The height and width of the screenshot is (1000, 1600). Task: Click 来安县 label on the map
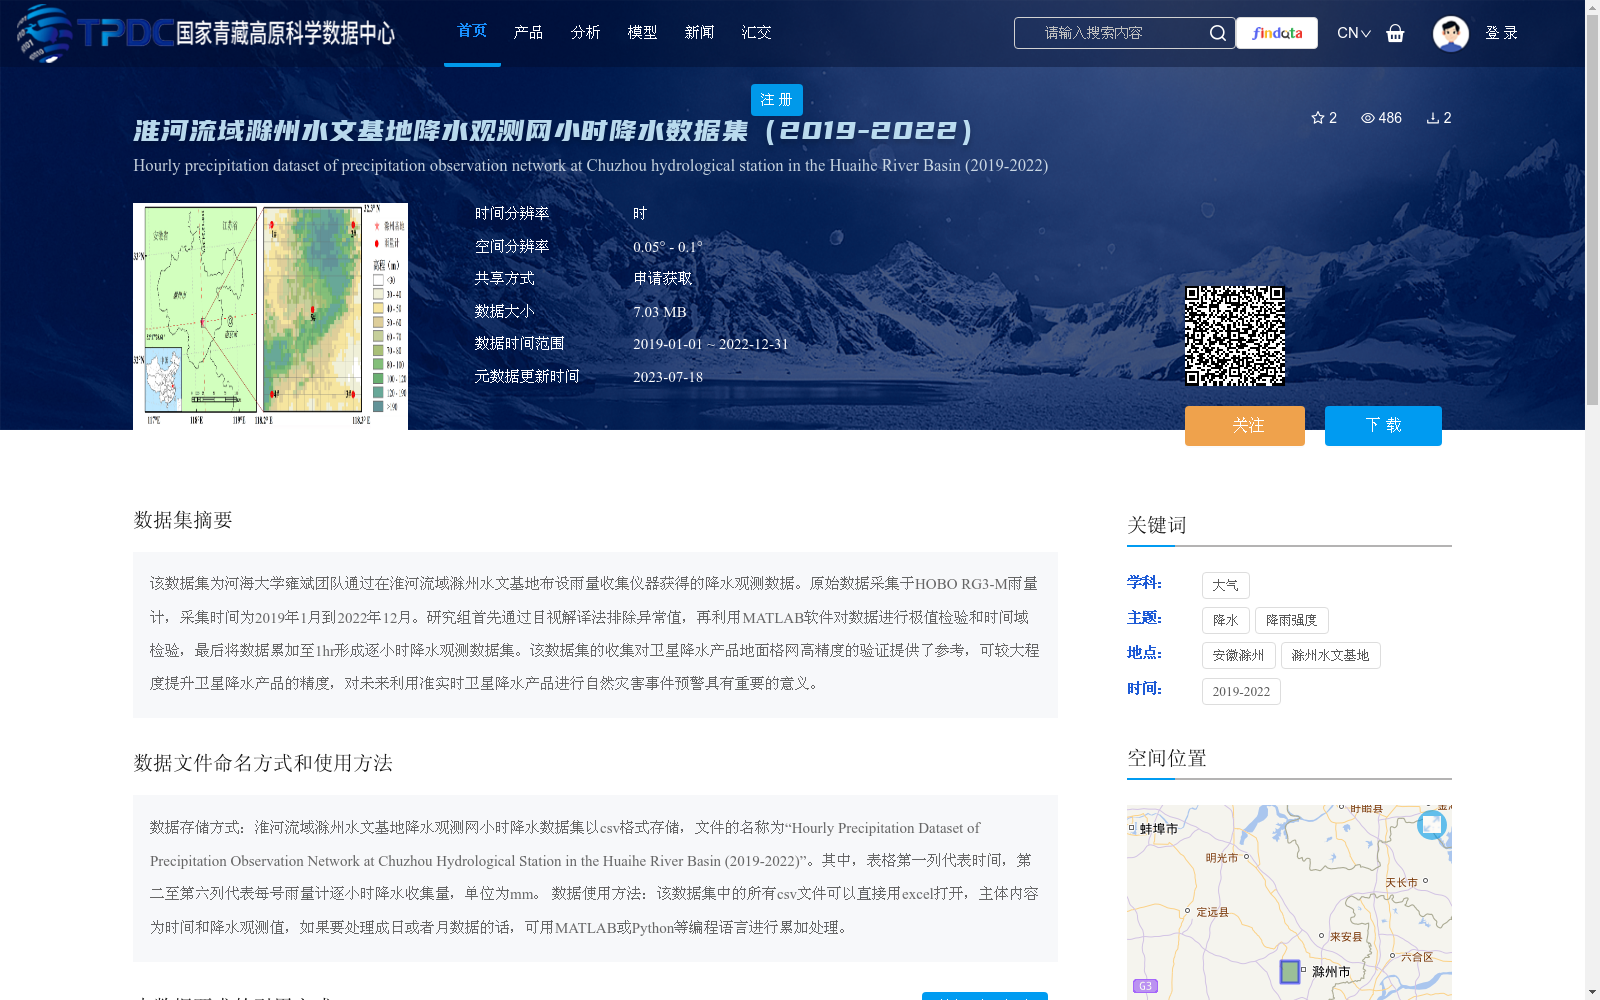click(1346, 937)
